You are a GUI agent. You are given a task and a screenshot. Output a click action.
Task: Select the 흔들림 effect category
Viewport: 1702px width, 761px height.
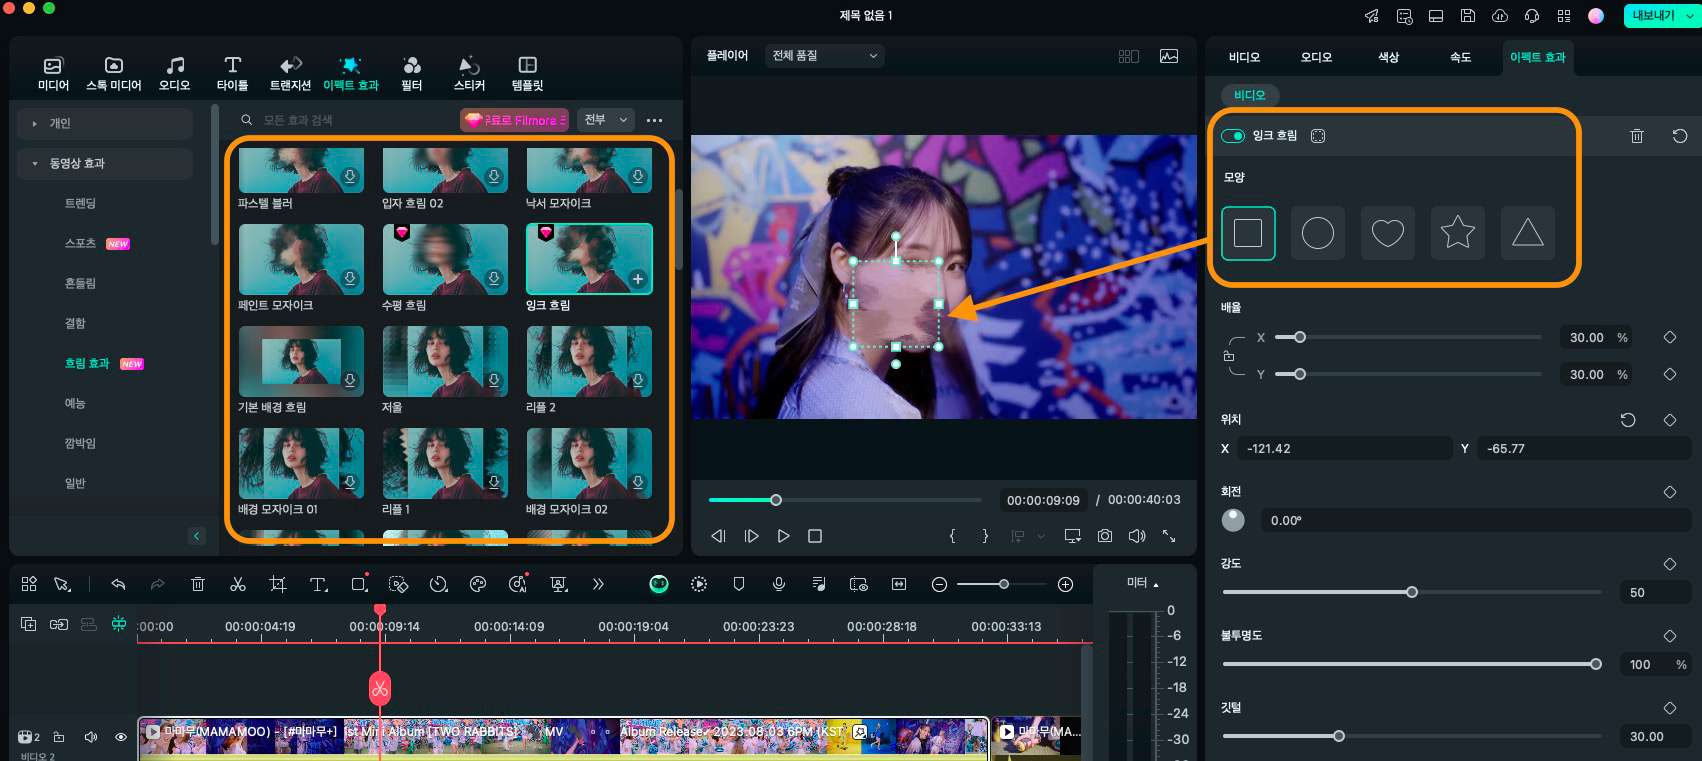(80, 283)
